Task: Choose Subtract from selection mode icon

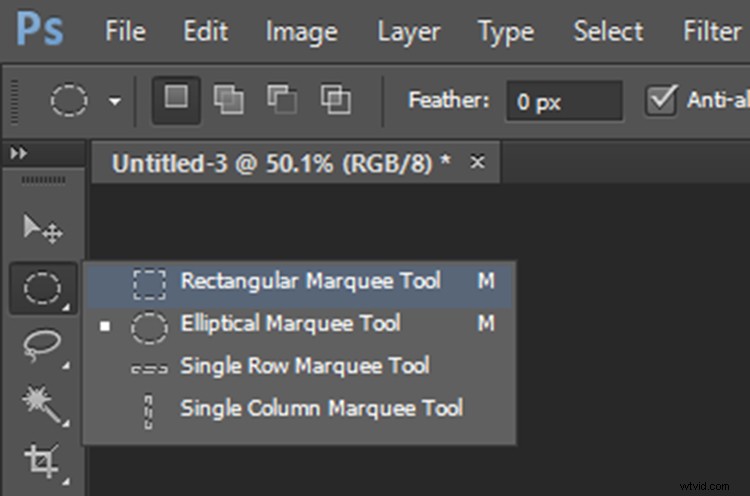Action: (282, 99)
